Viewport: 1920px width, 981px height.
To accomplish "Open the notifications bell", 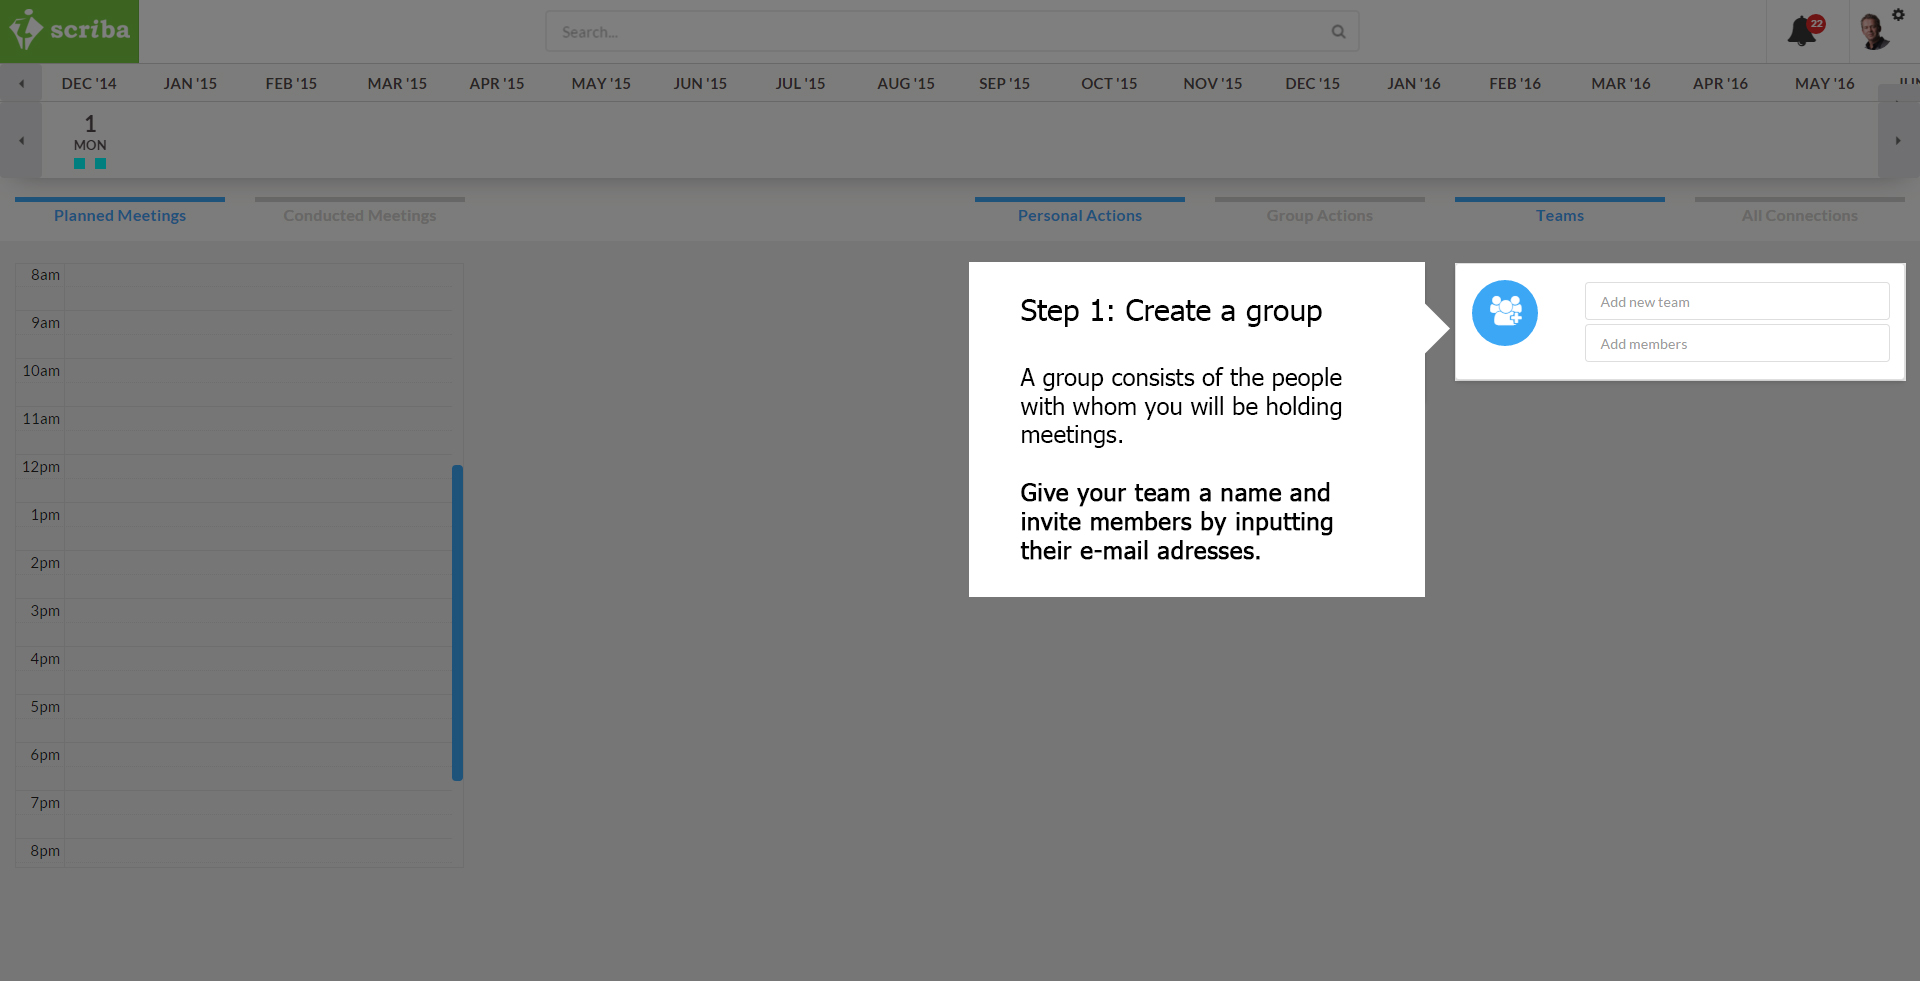I will click(x=1802, y=31).
